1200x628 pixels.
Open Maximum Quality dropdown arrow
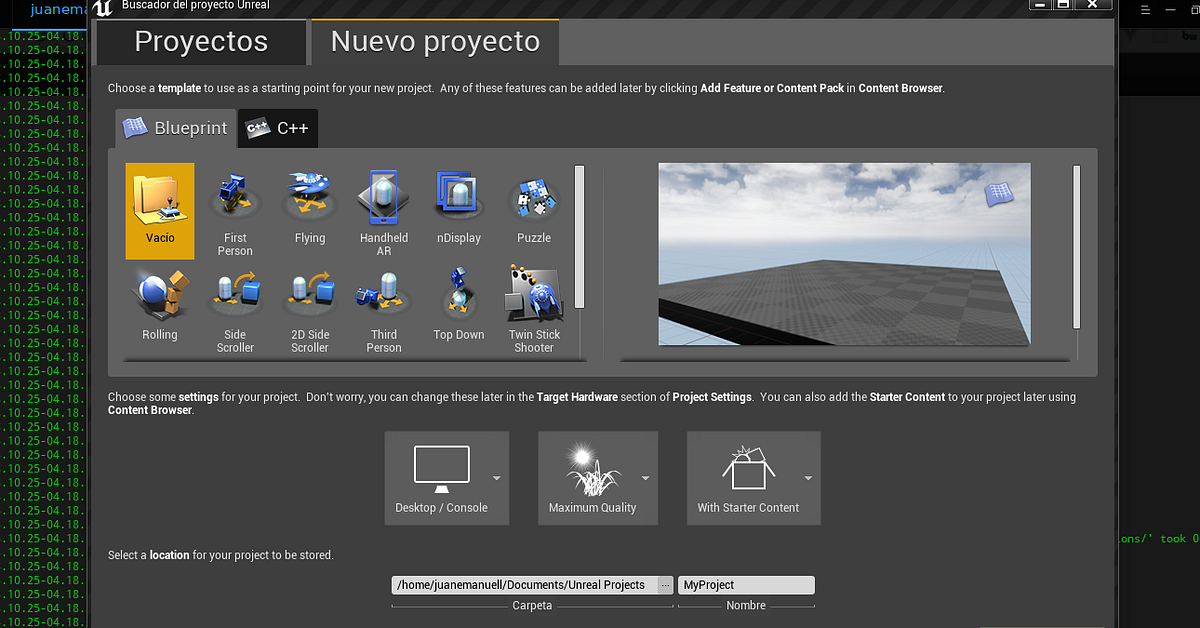(646, 478)
